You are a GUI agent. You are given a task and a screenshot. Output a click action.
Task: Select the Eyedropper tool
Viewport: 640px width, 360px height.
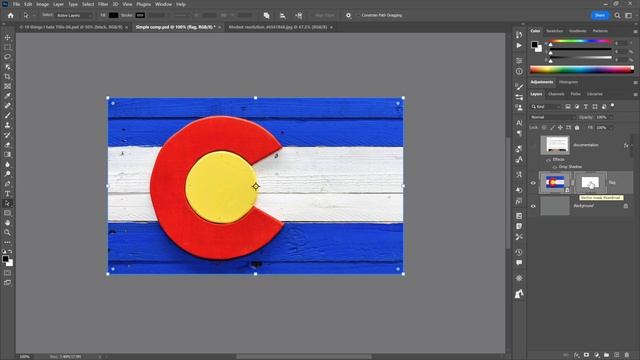[x=7, y=96]
